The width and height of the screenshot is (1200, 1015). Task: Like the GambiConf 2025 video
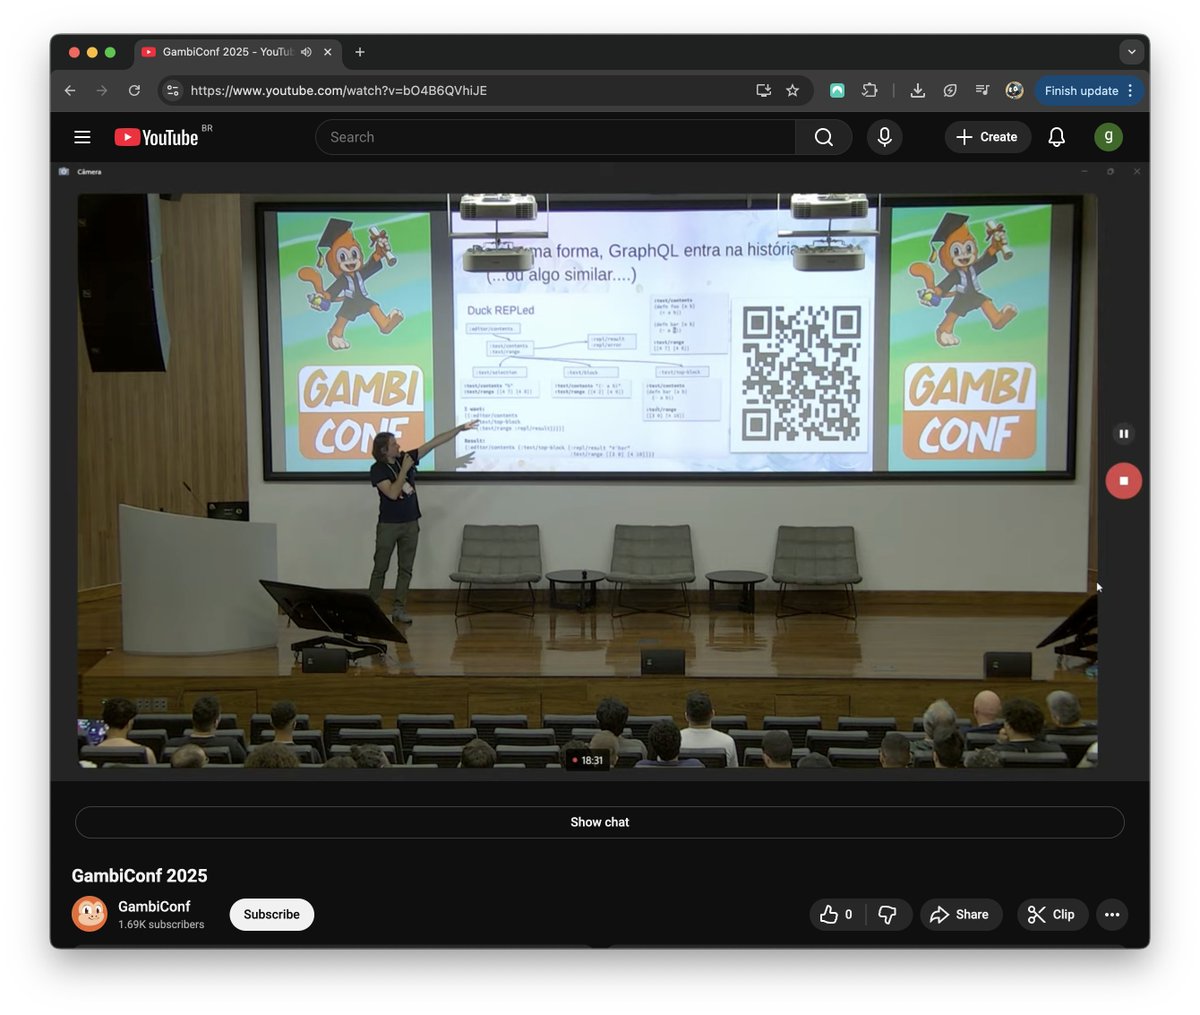[837, 914]
